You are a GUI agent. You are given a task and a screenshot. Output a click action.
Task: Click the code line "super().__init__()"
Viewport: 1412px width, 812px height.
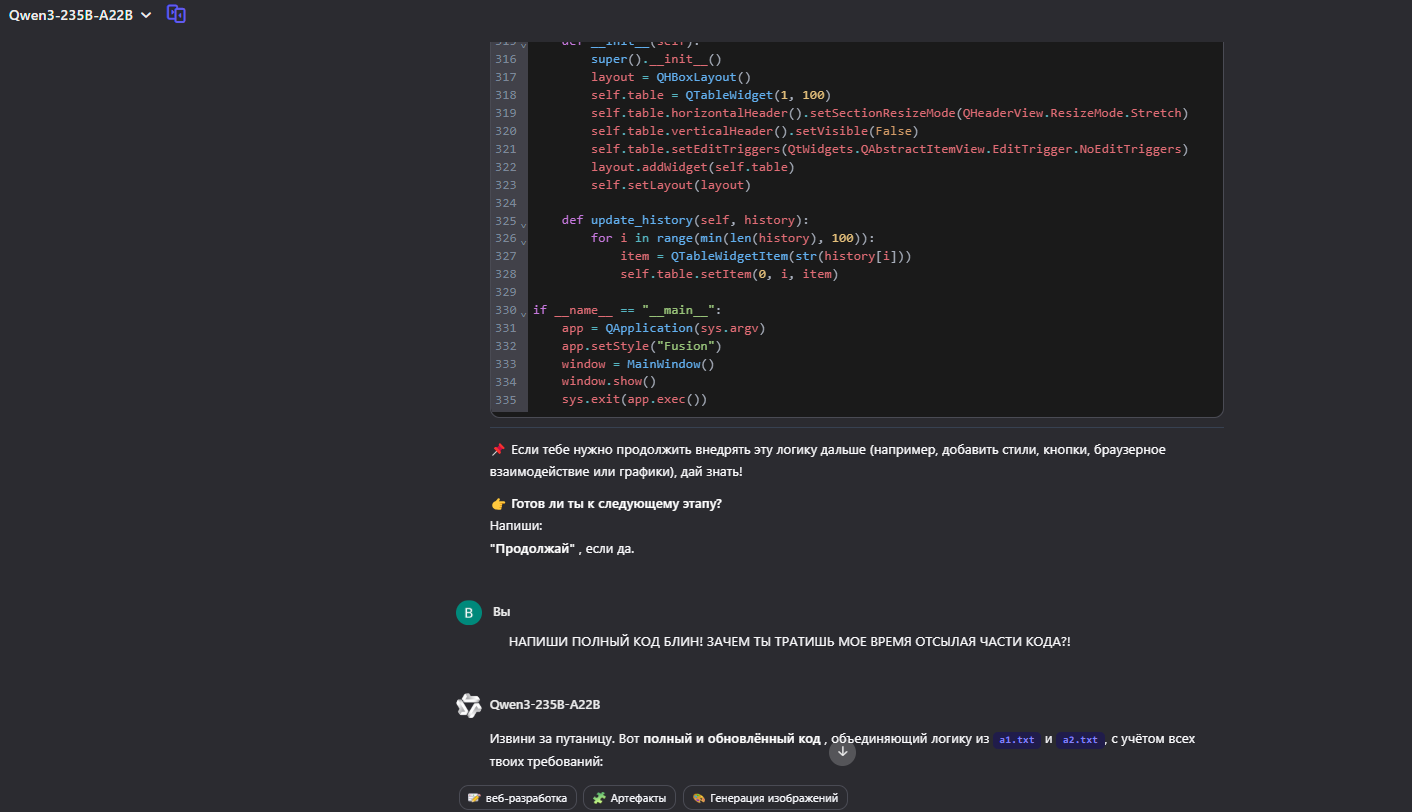(x=656, y=59)
